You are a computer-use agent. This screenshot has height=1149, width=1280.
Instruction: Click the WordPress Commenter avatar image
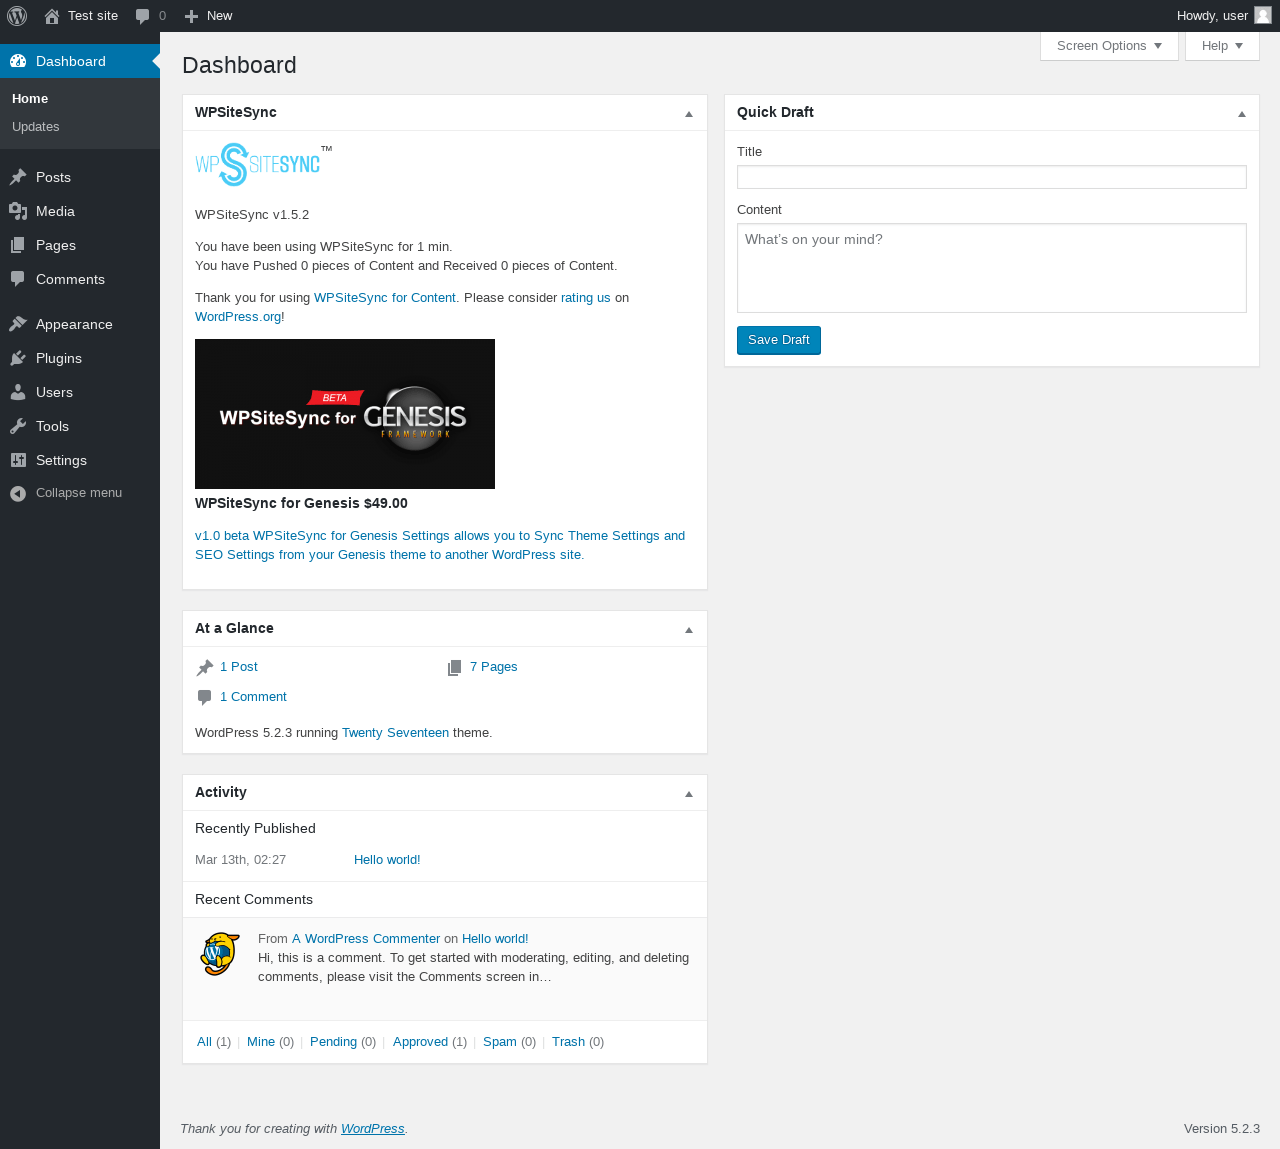(220, 954)
